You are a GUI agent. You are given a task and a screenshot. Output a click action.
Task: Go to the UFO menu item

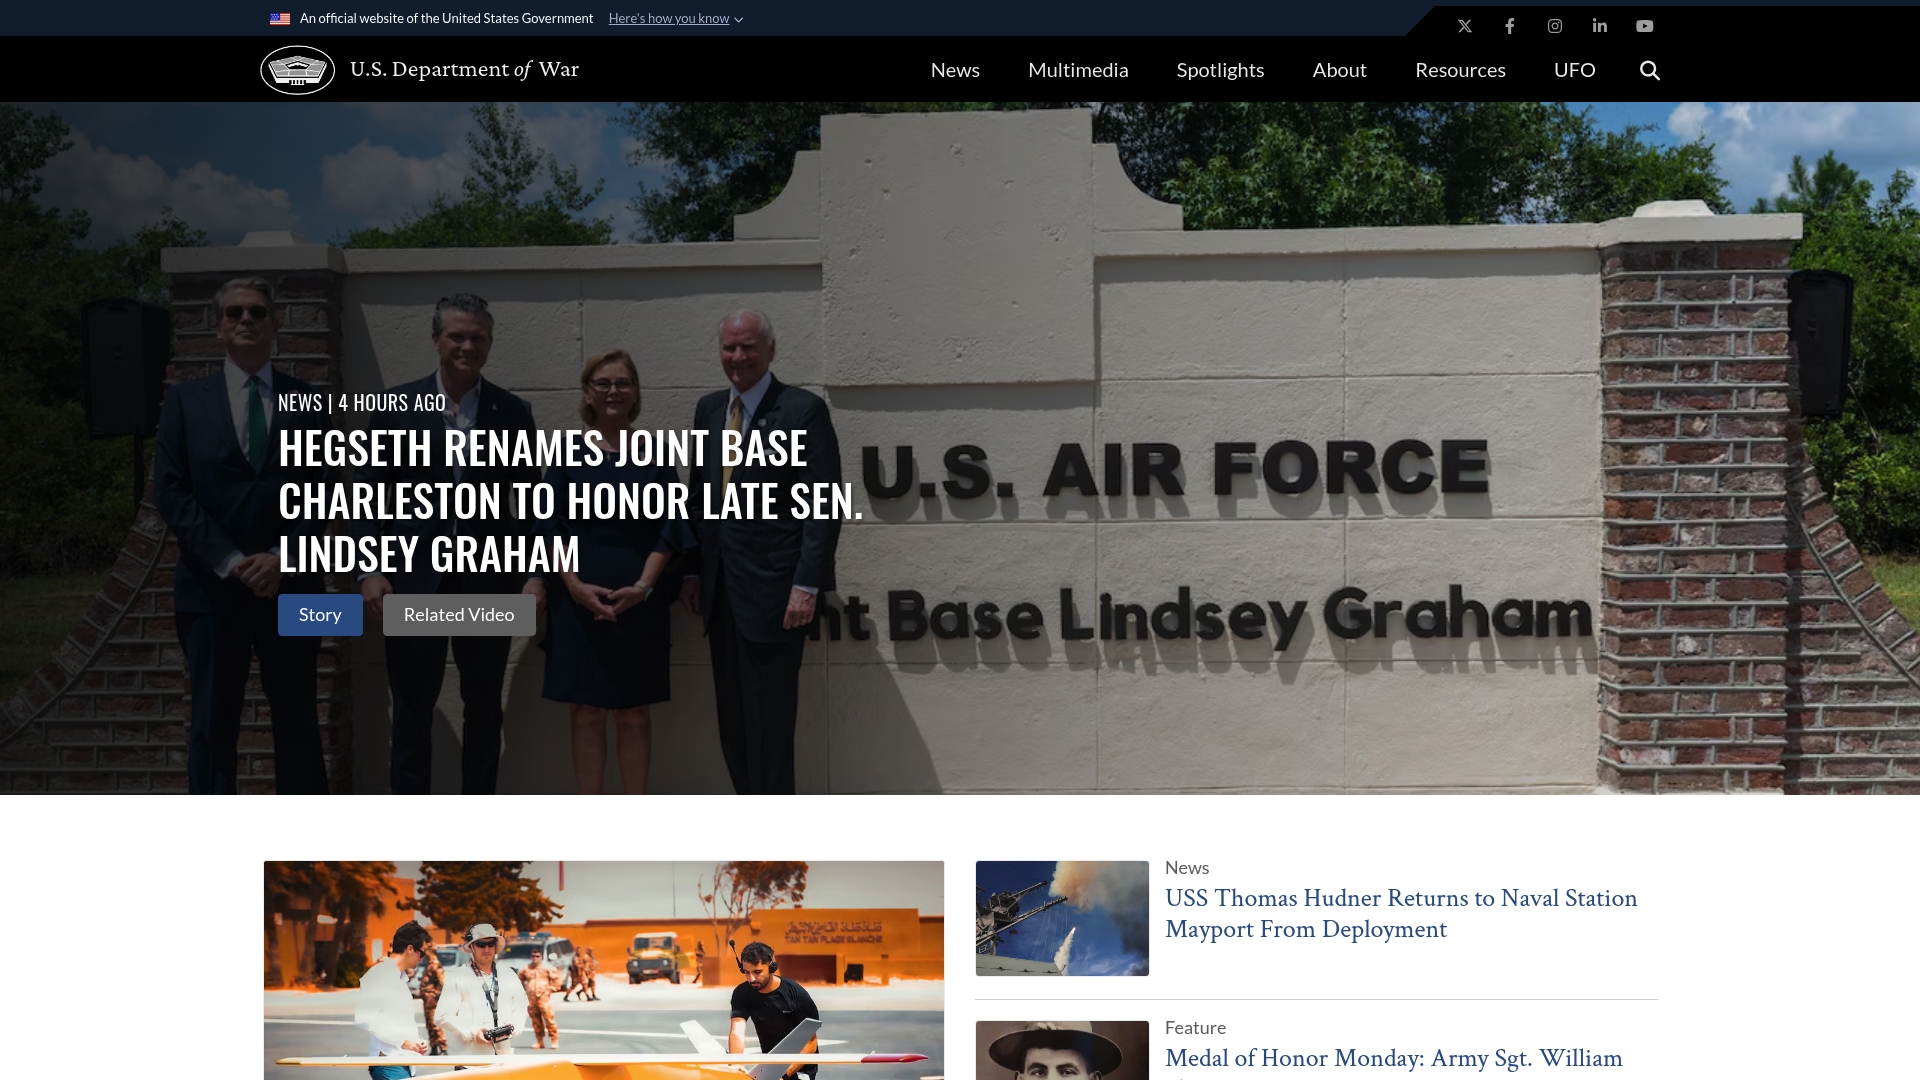(1575, 70)
